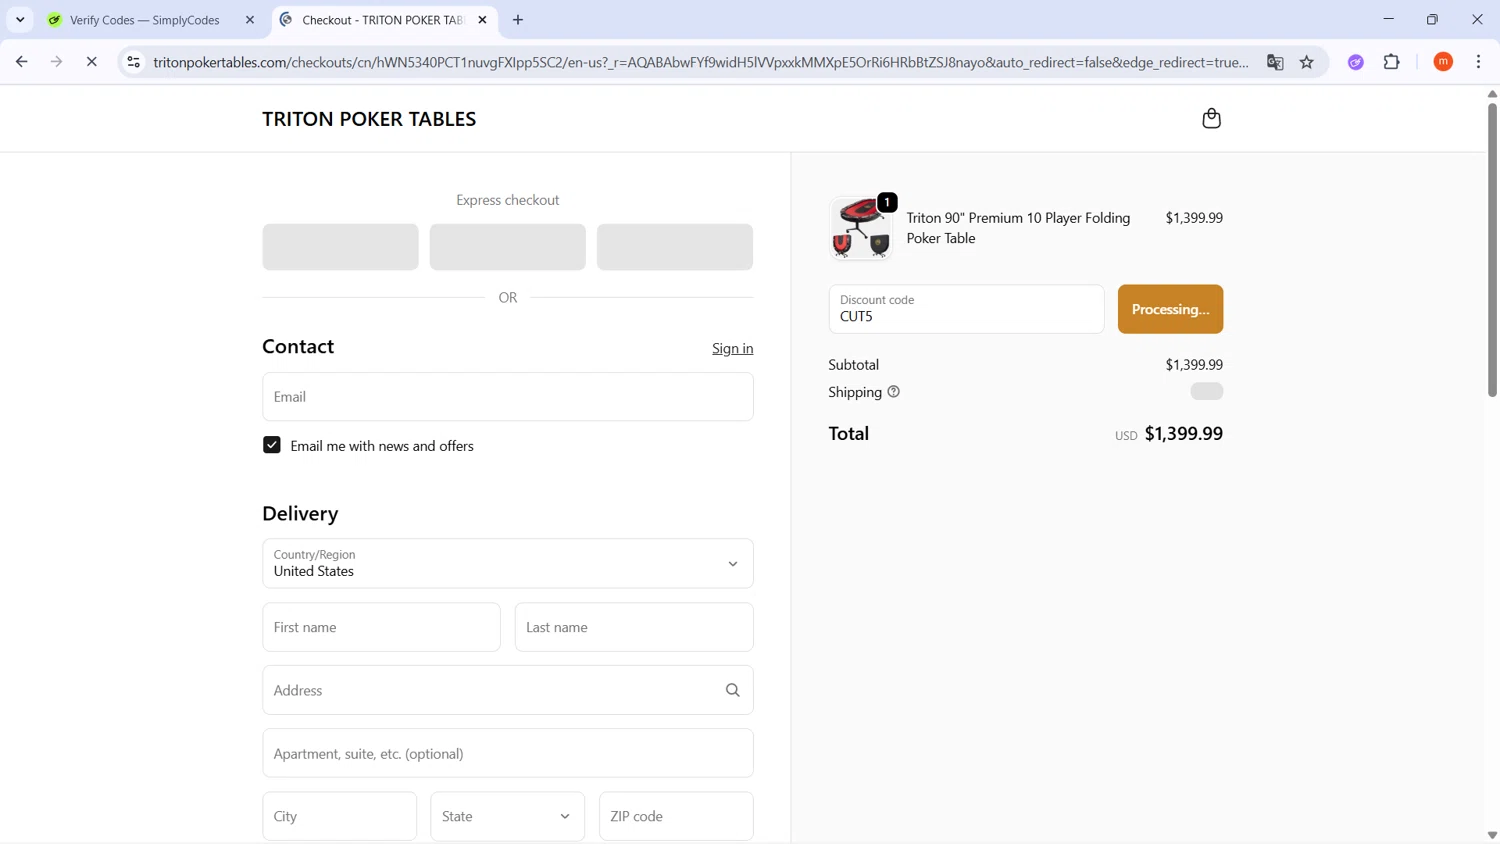Minimize the browser window
The image size is (1500, 844).
1388,19
